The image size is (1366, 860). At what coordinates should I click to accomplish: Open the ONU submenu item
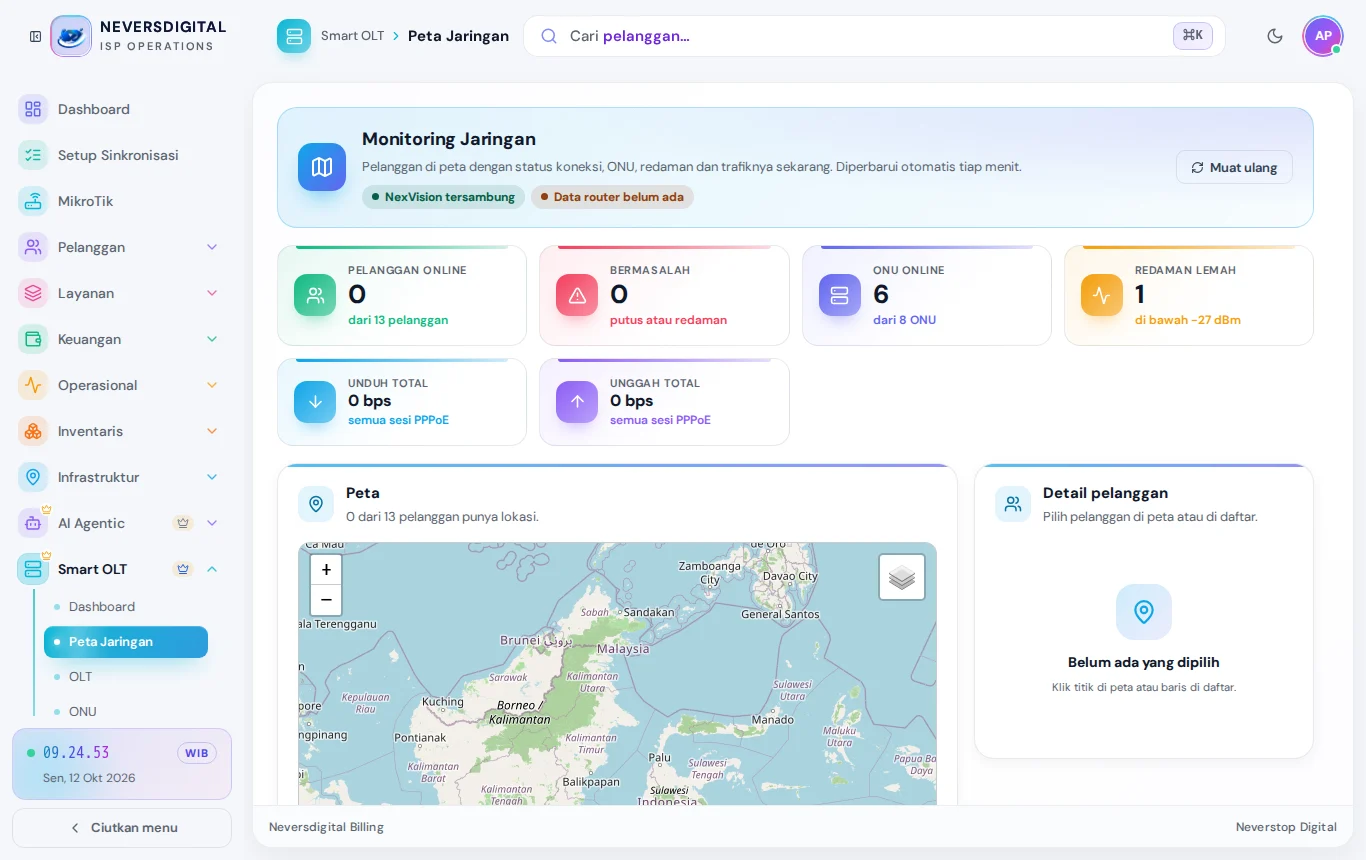(x=126, y=712)
